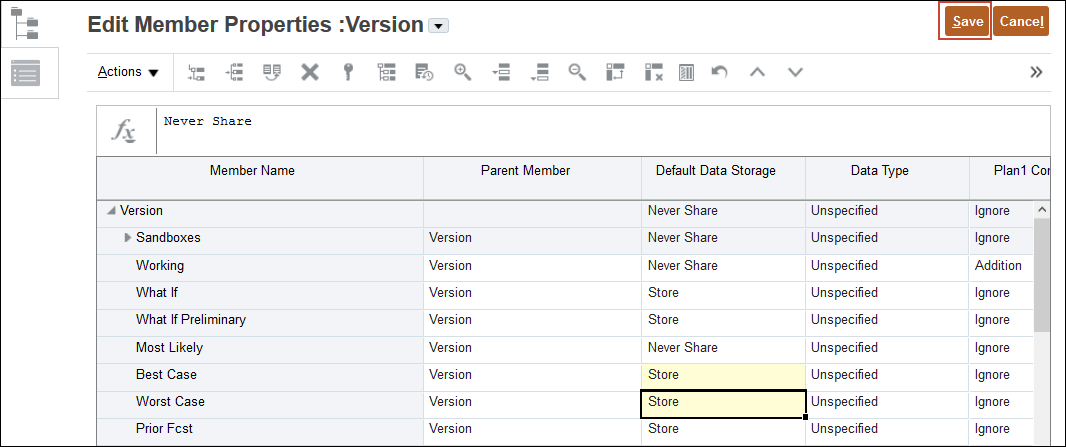Click the fx formula icon
The image size is (1066, 447).
coord(124,131)
